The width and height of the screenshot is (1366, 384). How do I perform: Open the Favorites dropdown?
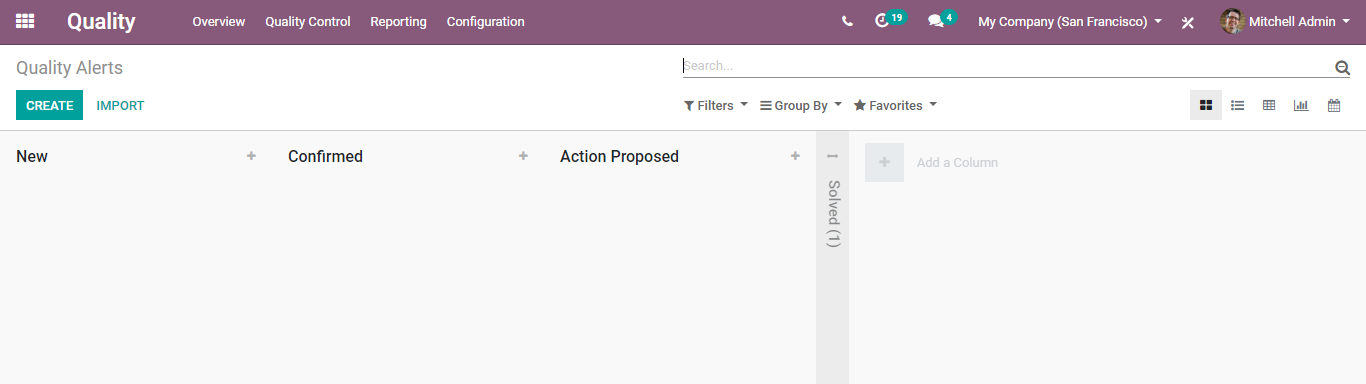tap(895, 105)
